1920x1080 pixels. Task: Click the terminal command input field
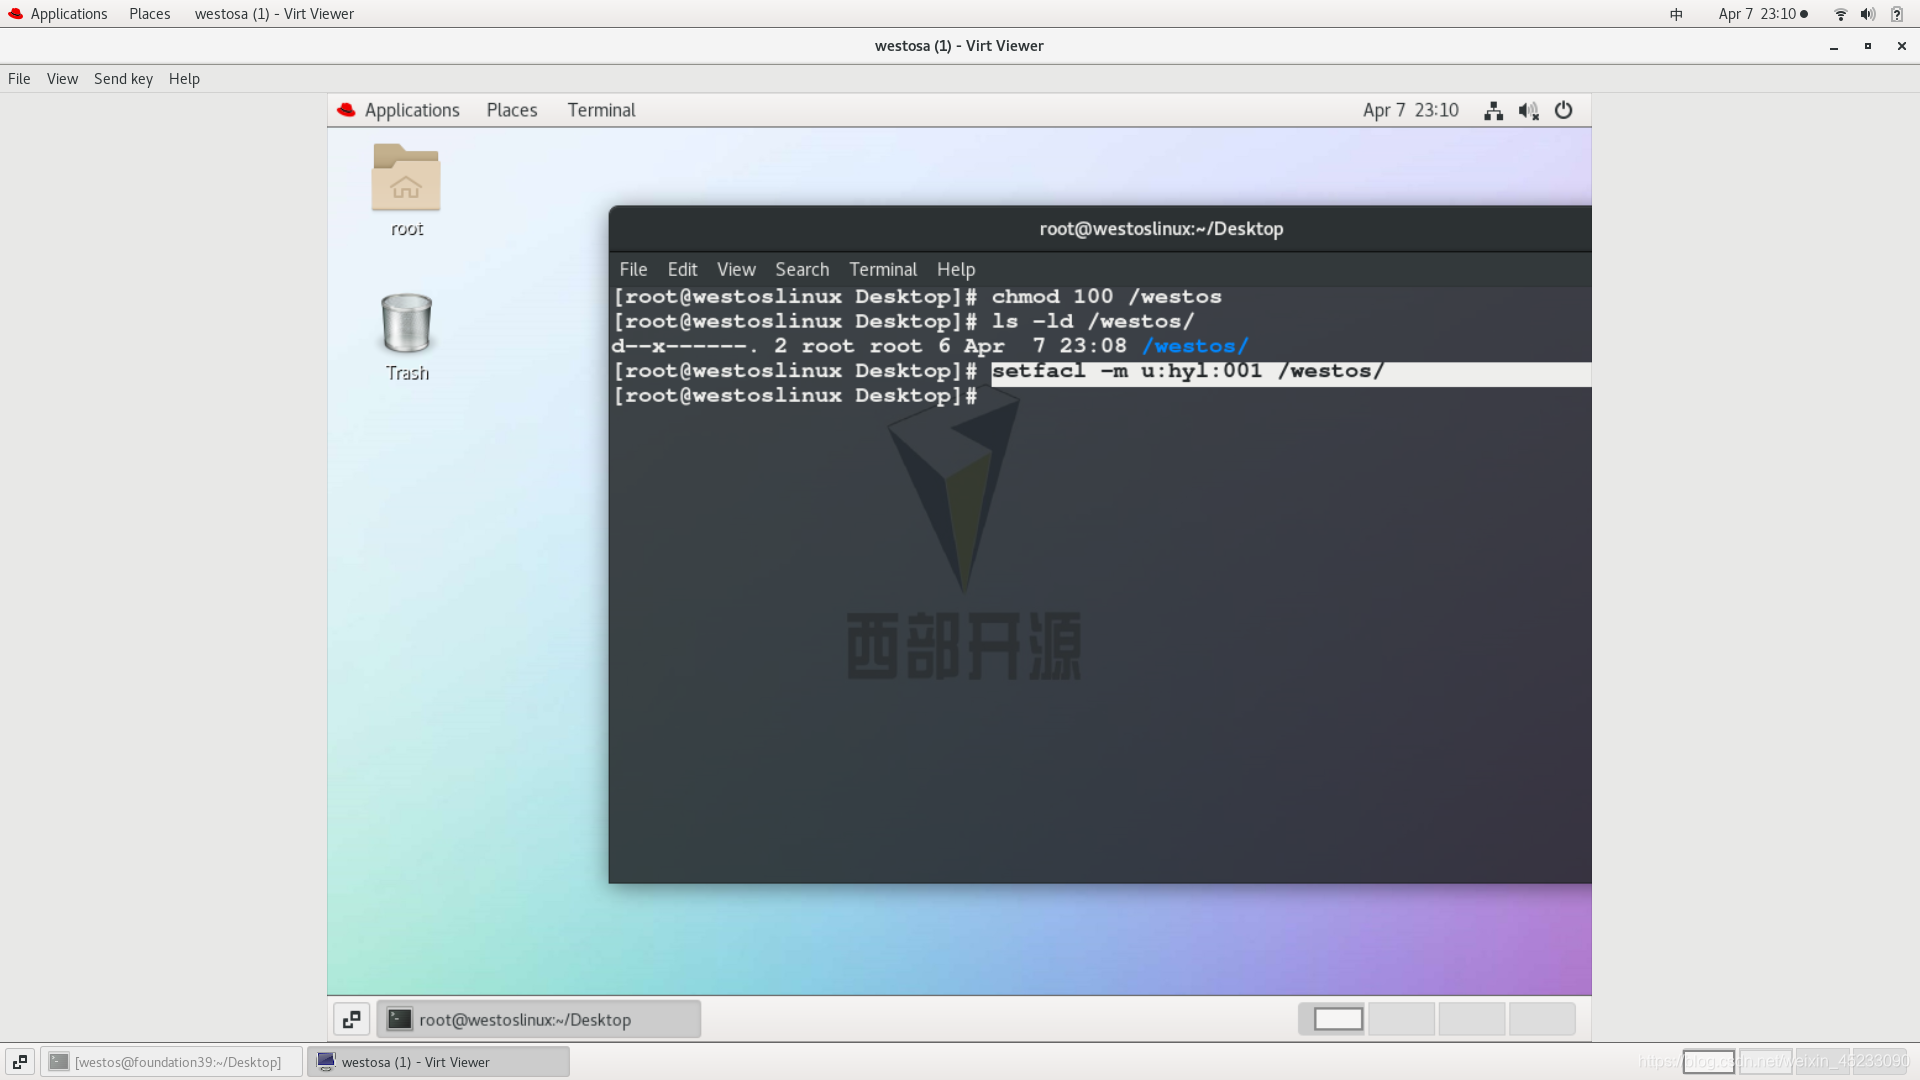click(989, 394)
